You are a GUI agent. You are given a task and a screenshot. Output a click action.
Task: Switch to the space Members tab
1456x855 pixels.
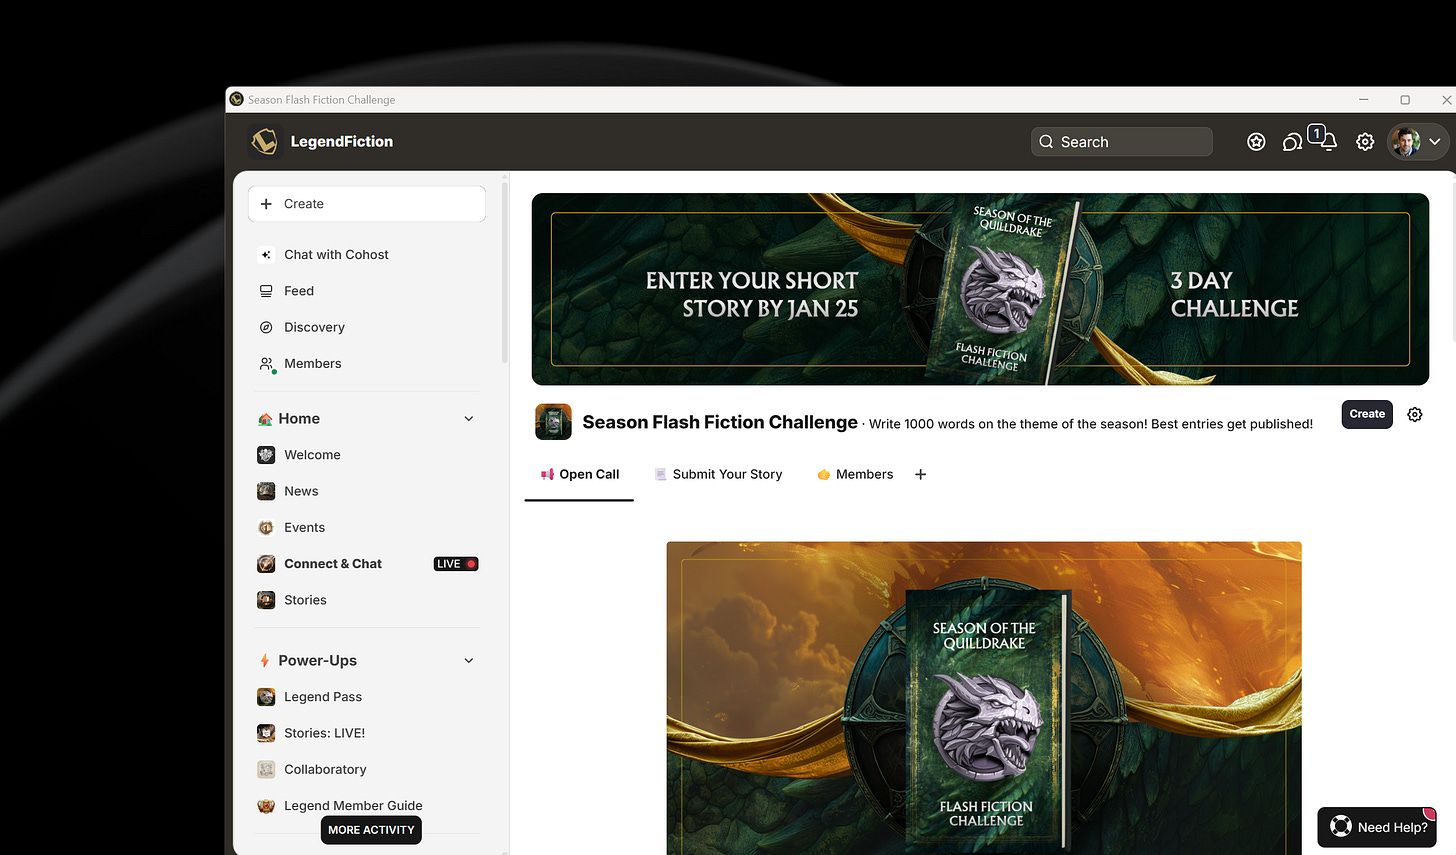pos(855,475)
